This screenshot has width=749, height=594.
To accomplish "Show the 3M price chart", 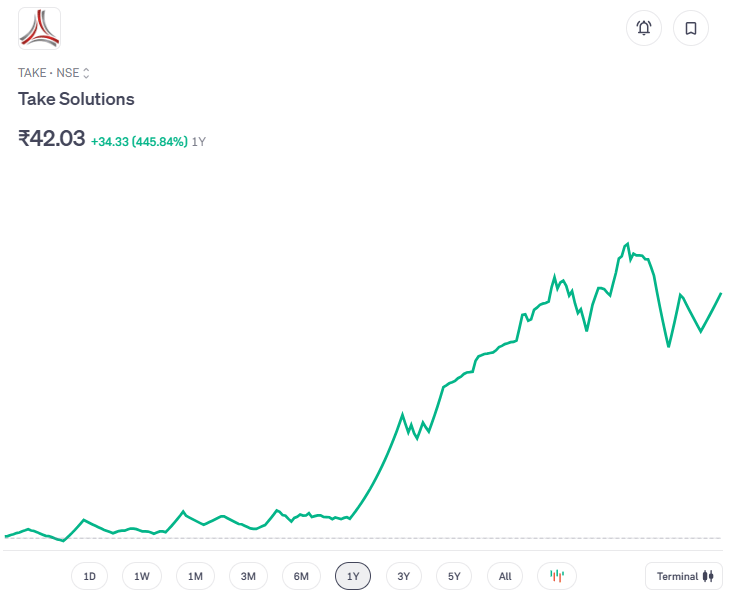I will tap(248, 576).
